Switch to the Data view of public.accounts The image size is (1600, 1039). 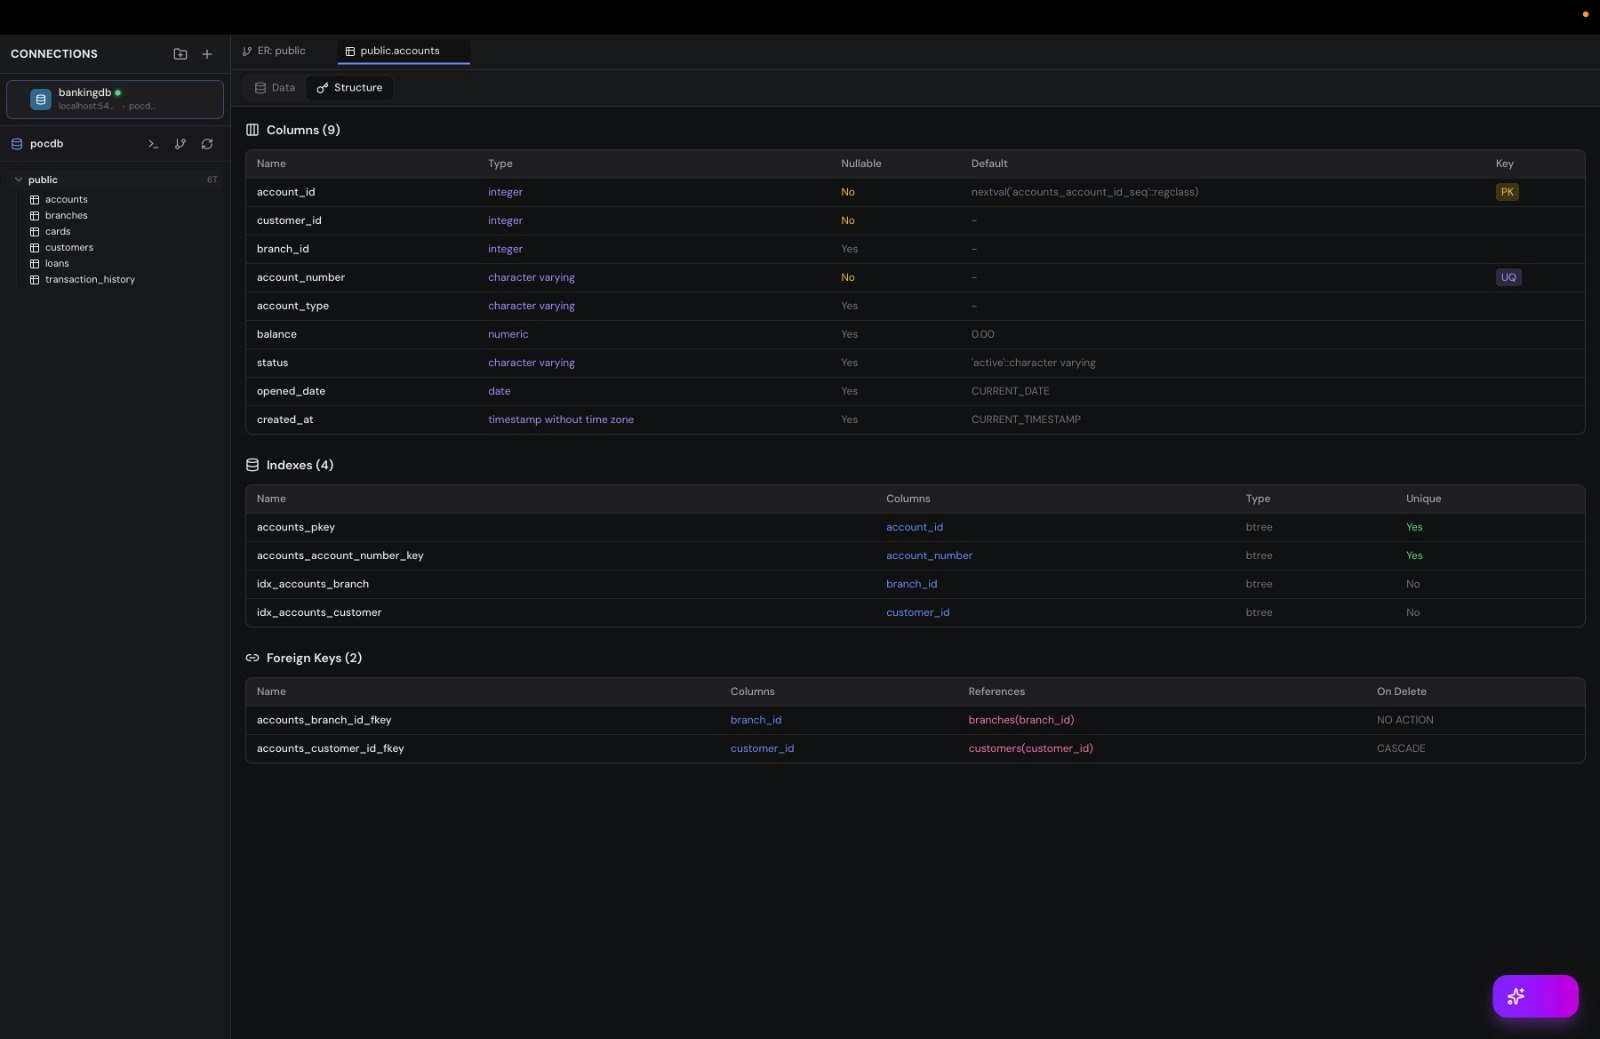click(273, 87)
